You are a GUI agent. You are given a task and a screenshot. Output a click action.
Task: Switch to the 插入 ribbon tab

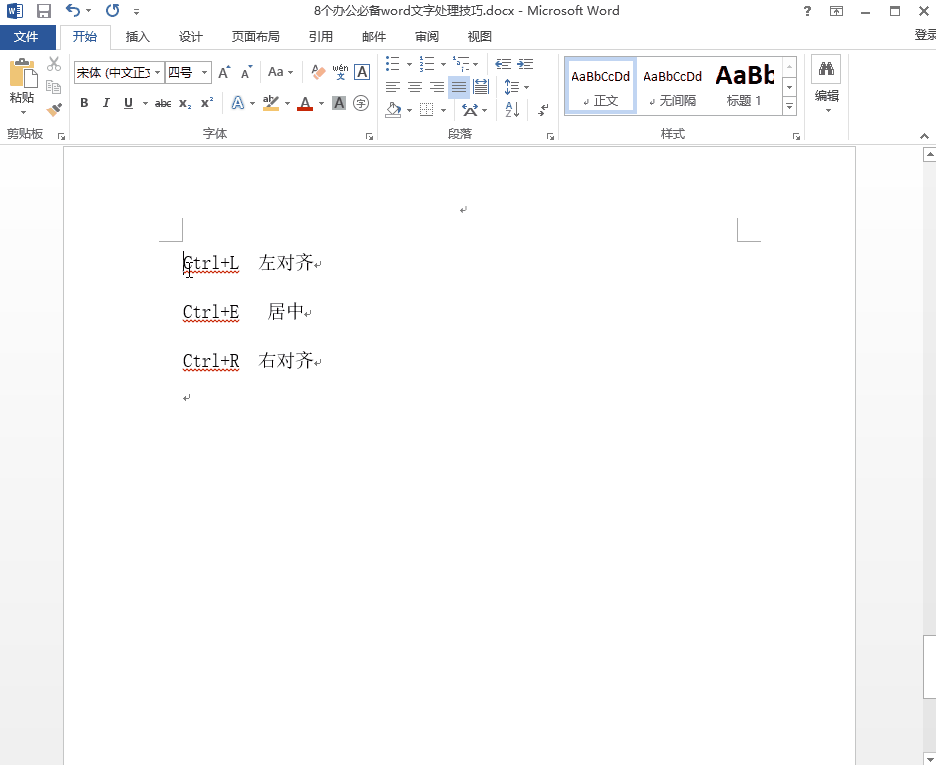138,37
